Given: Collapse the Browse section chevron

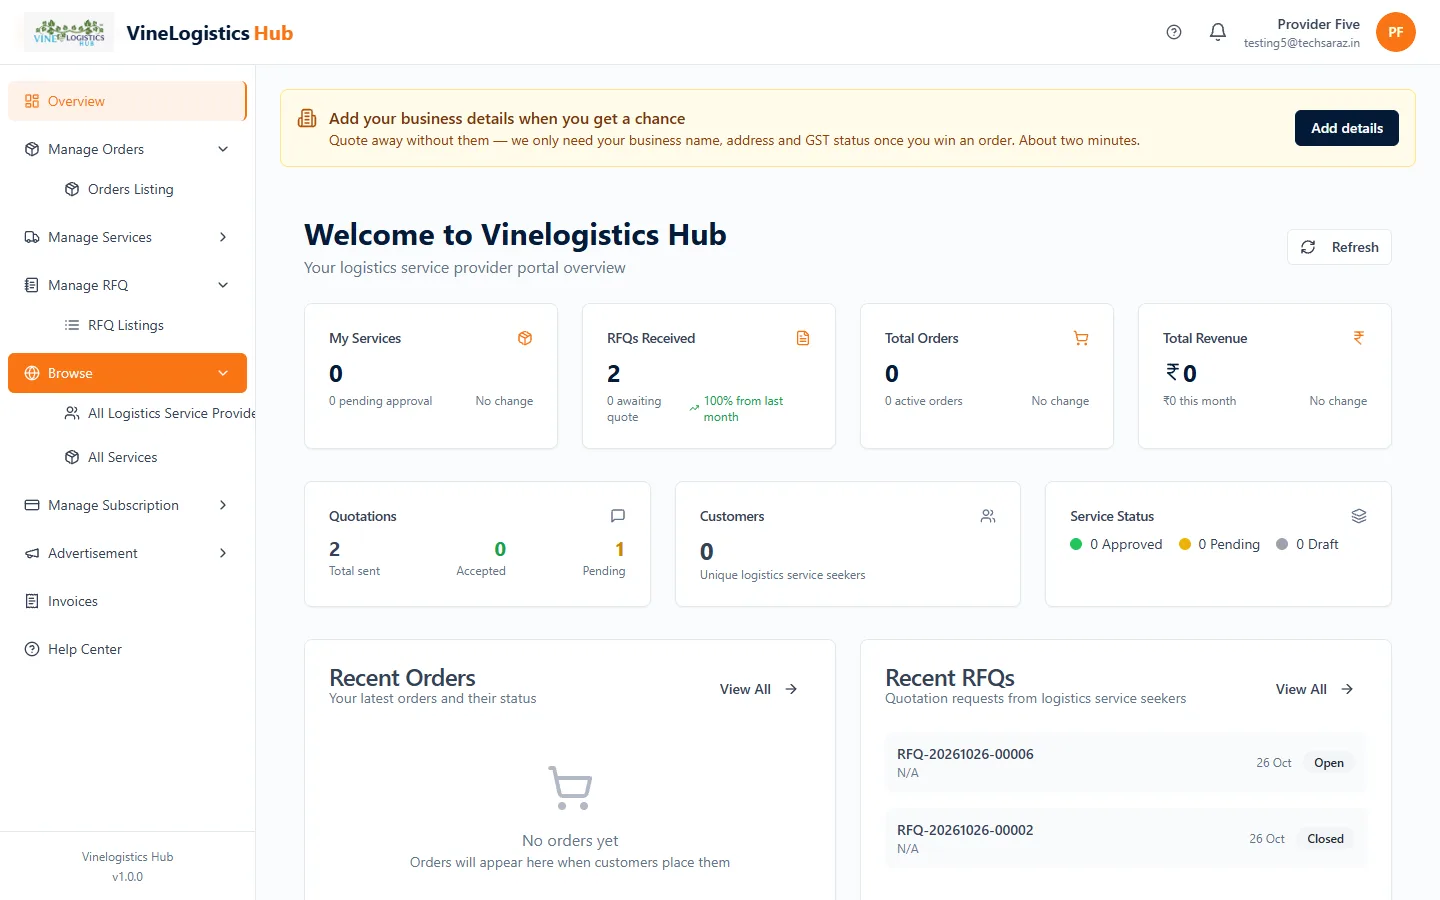Looking at the screenshot, I should pyautogui.click(x=223, y=373).
